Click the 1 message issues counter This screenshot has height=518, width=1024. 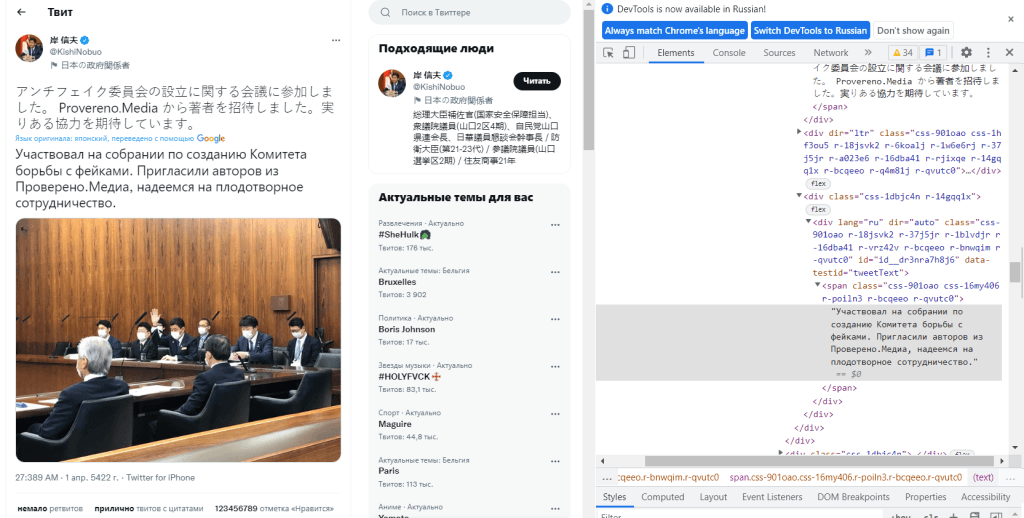[x=933, y=53]
